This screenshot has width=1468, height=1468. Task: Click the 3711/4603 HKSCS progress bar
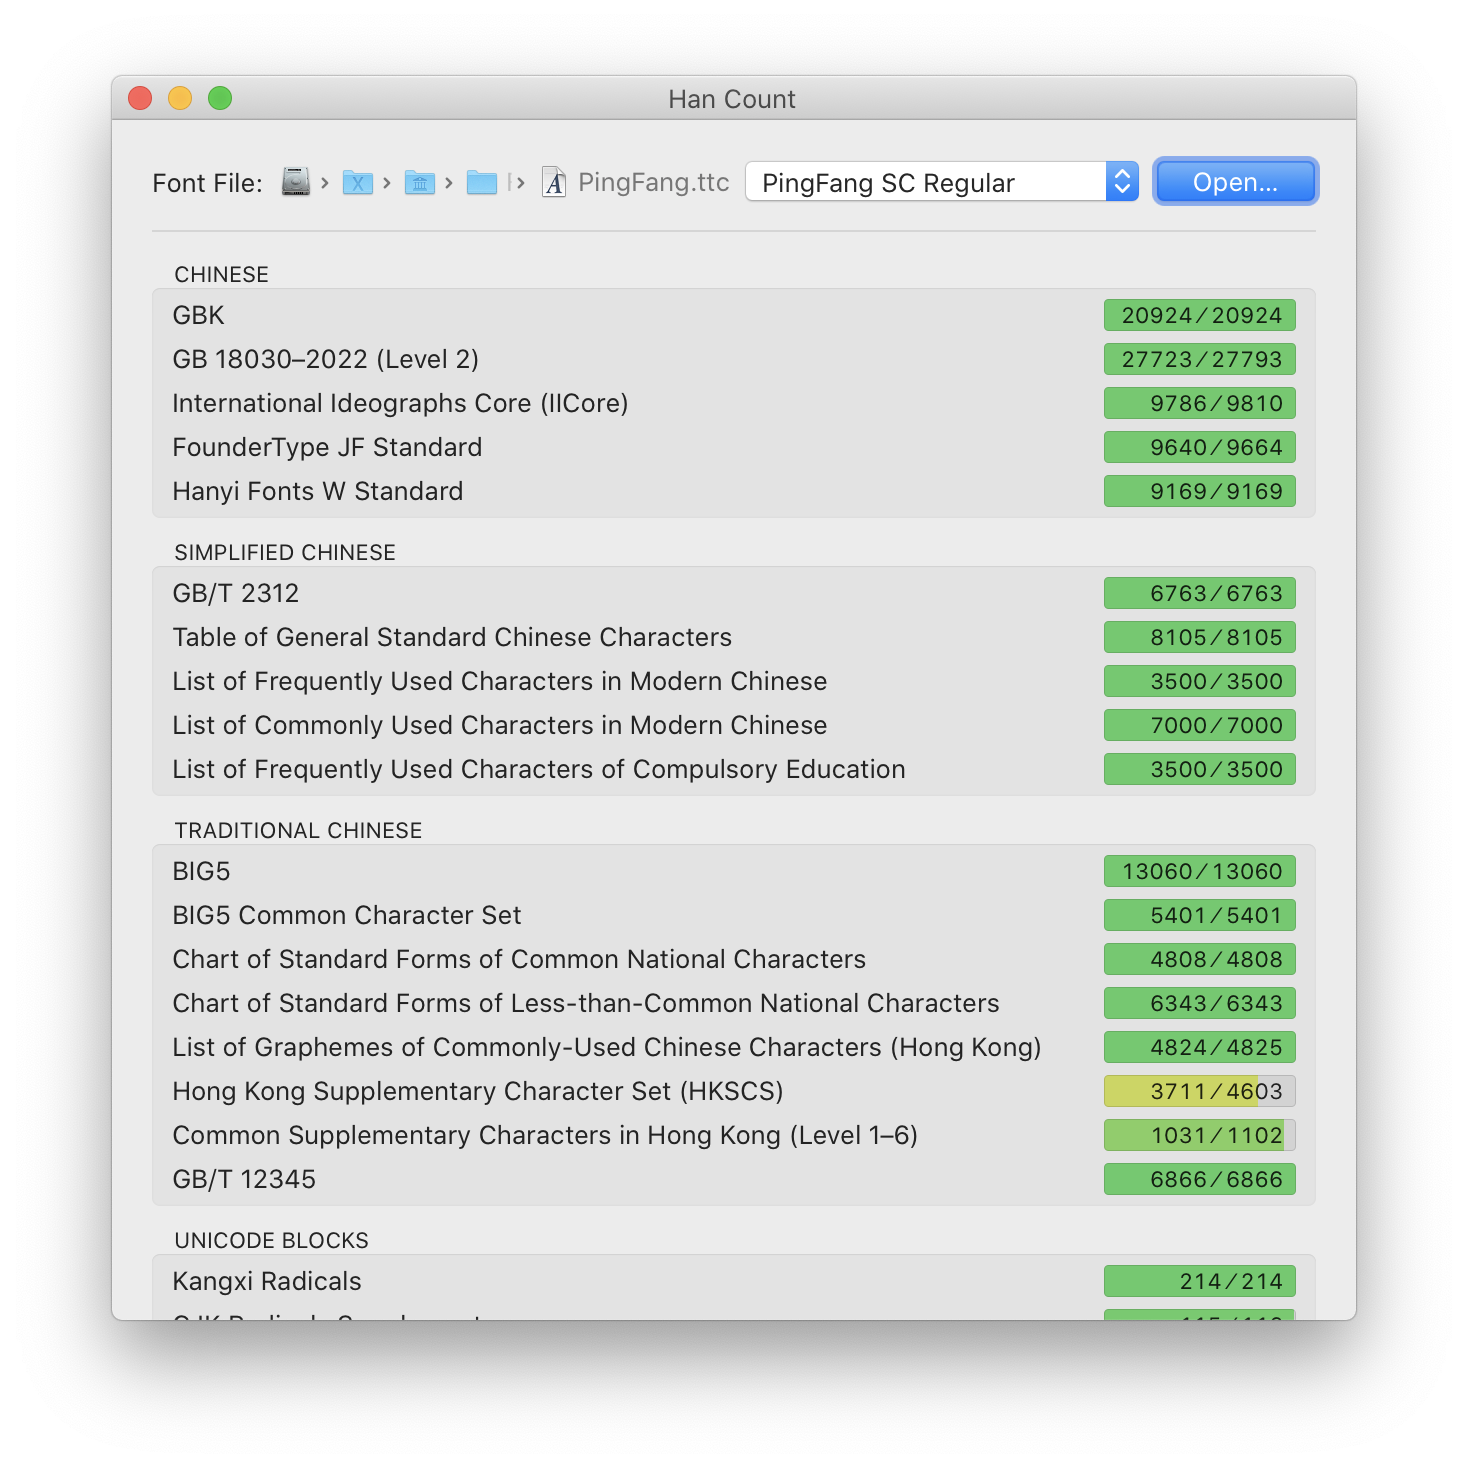pyautogui.click(x=1200, y=1091)
